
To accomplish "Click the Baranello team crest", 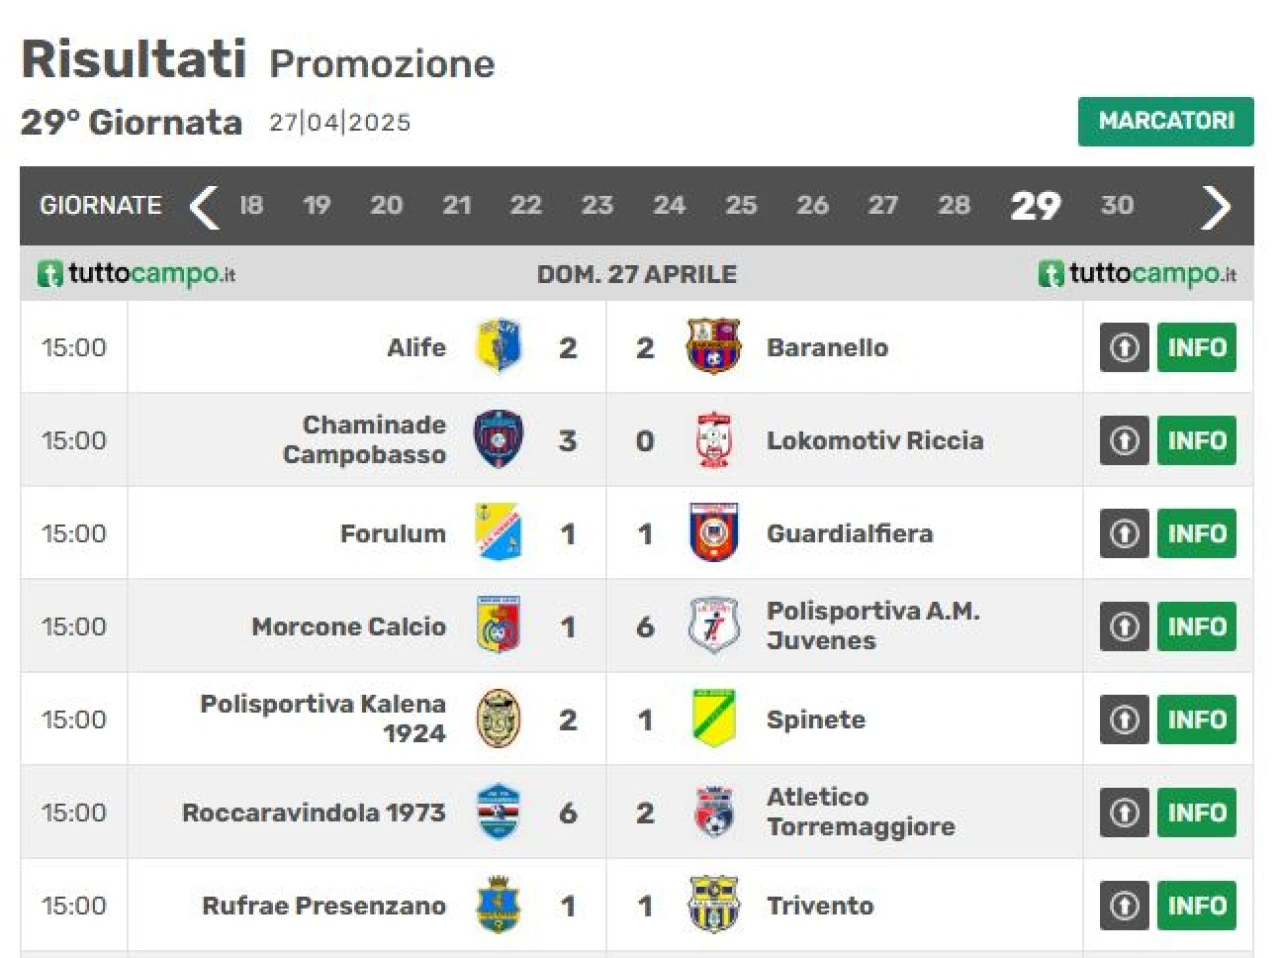I will pos(713,346).
